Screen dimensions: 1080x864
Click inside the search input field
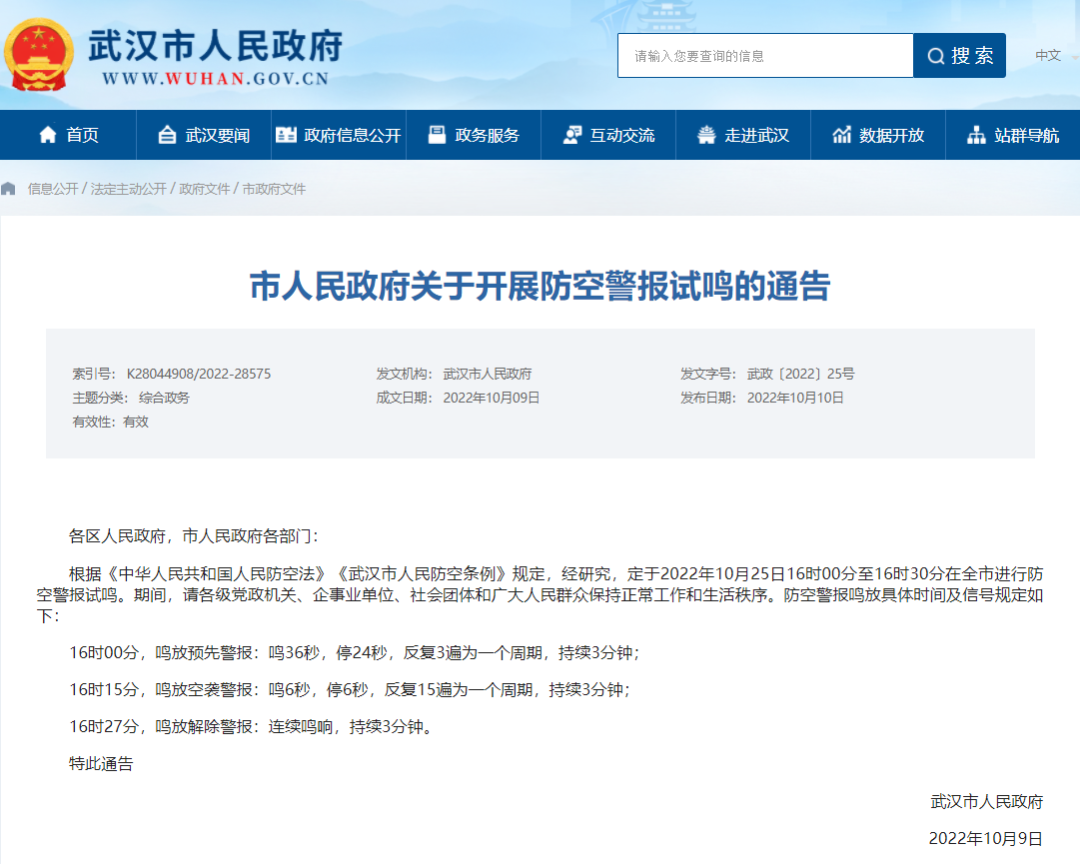[765, 55]
